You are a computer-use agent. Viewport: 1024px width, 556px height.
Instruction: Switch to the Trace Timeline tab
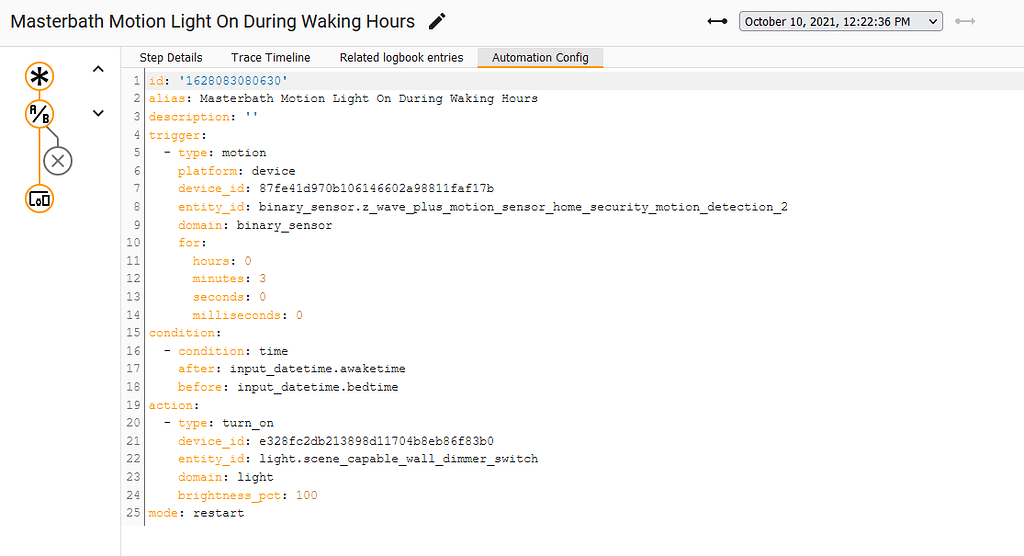(270, 57)
